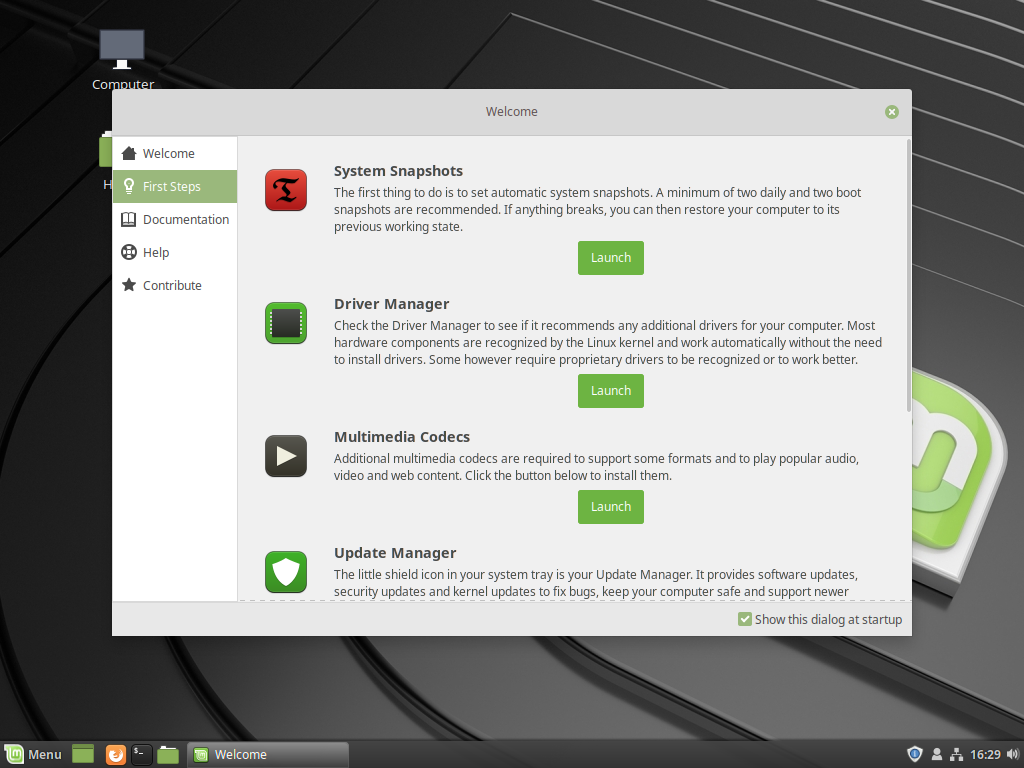Click the user icon in the system tray
The height and width of the screenshot is (768, 1024).
point(936,754)
